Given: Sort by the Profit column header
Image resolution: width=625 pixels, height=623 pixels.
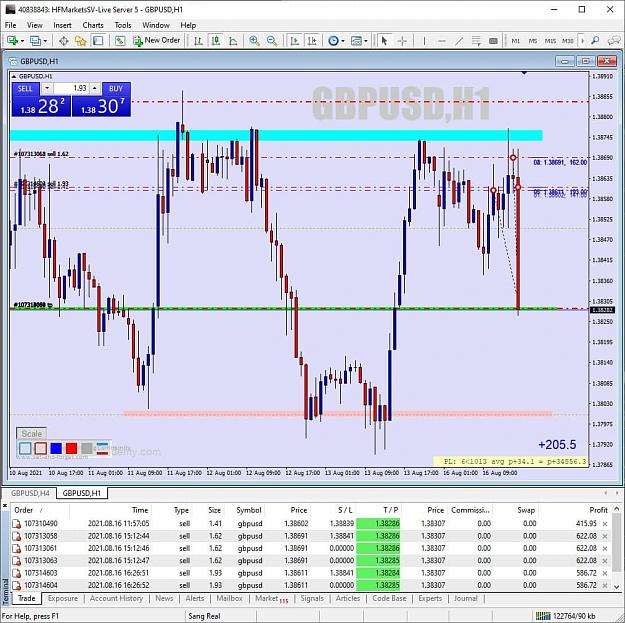Looking at the screenshot, I should coord(598,510).
